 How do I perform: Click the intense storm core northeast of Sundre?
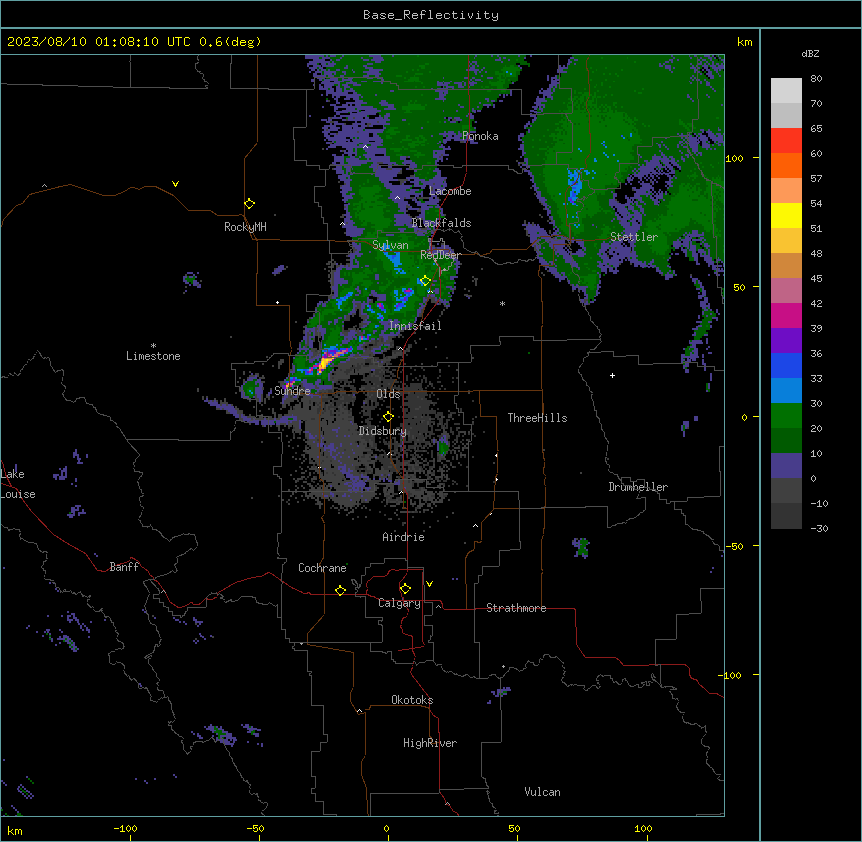[x=327, y=362]
